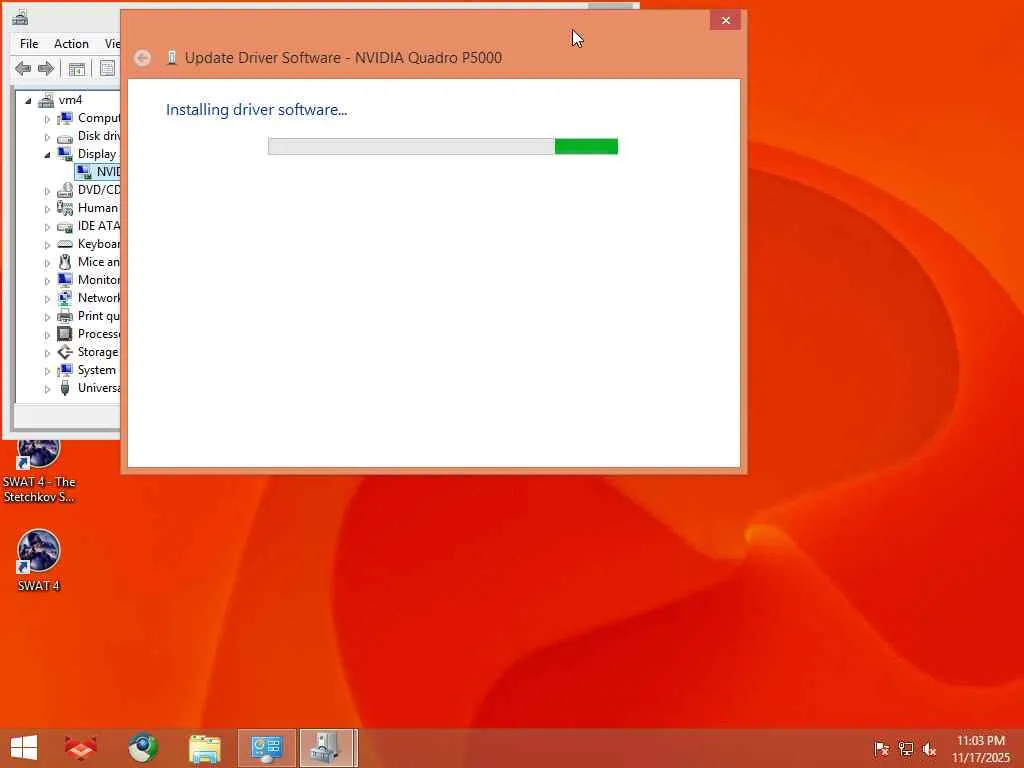1024x768 pixels.
Task: Click the Keyboards category icon
Action: click(65, 244)
